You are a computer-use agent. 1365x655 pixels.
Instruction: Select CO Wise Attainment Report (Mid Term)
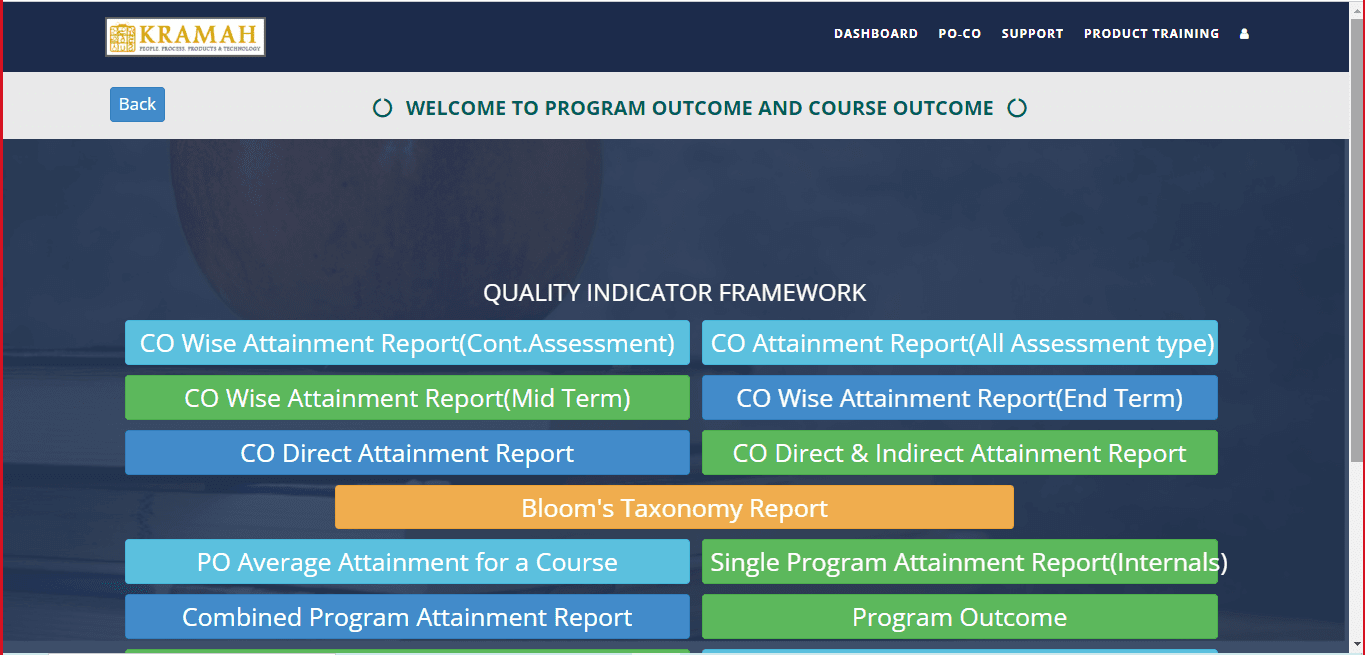tap(407, 398)
